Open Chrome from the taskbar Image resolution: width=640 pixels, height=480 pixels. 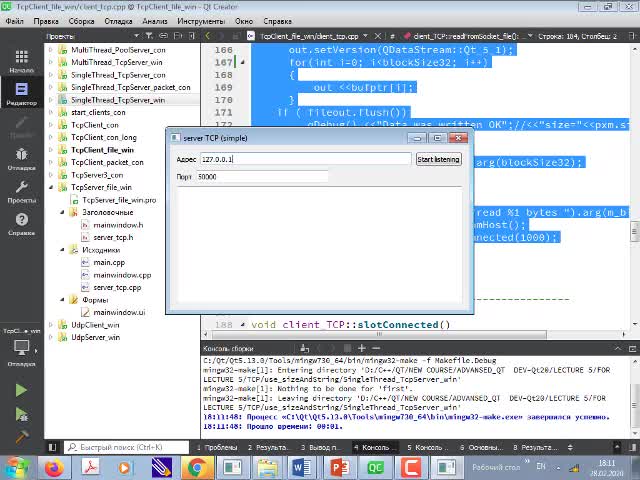[197, 467]
